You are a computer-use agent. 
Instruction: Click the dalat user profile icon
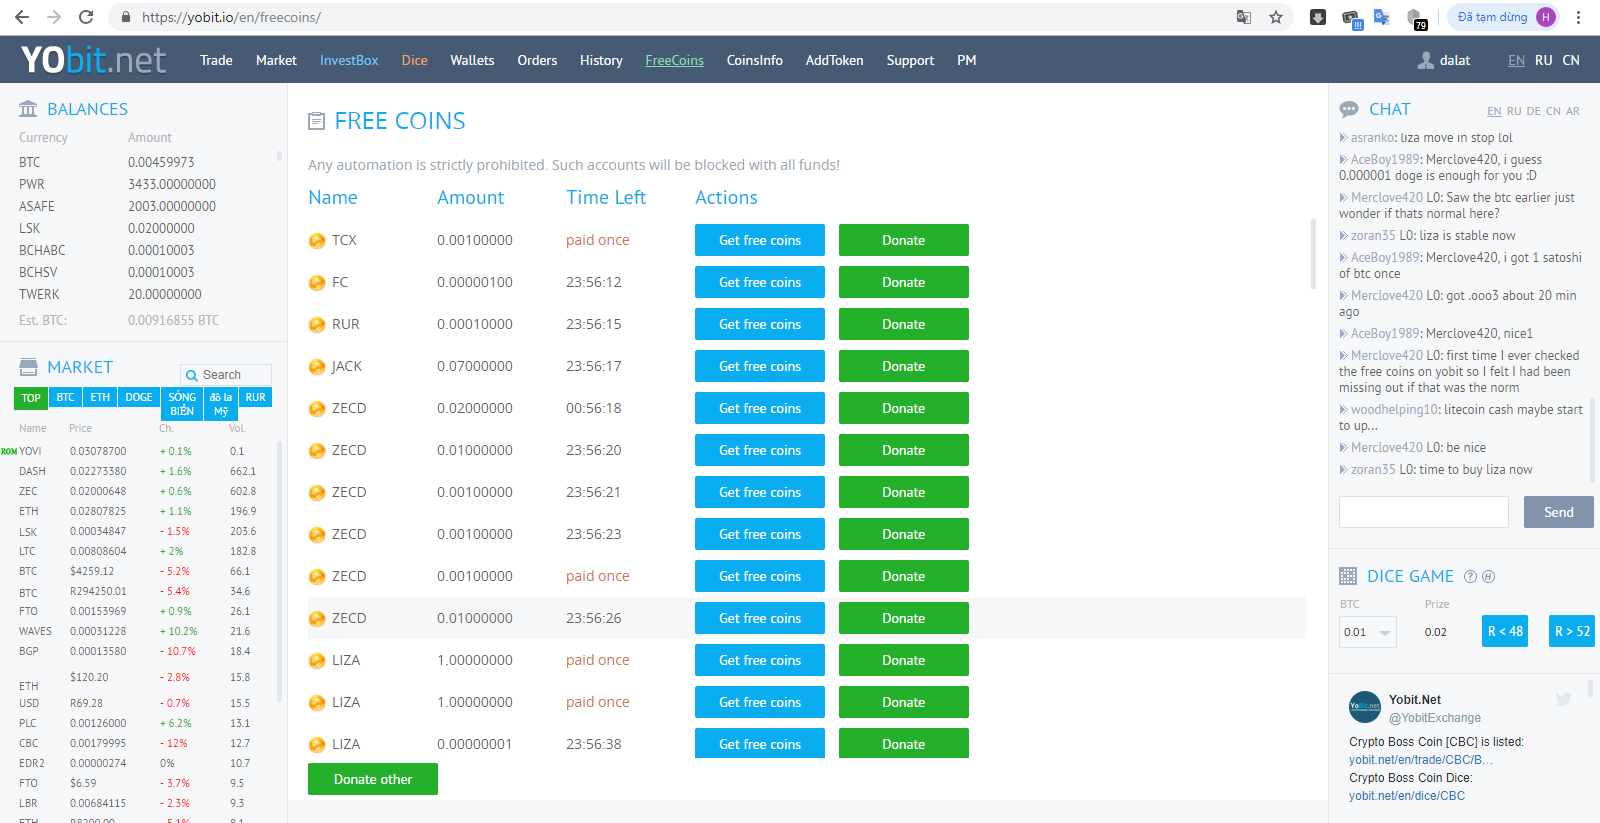coord(1426,60)
